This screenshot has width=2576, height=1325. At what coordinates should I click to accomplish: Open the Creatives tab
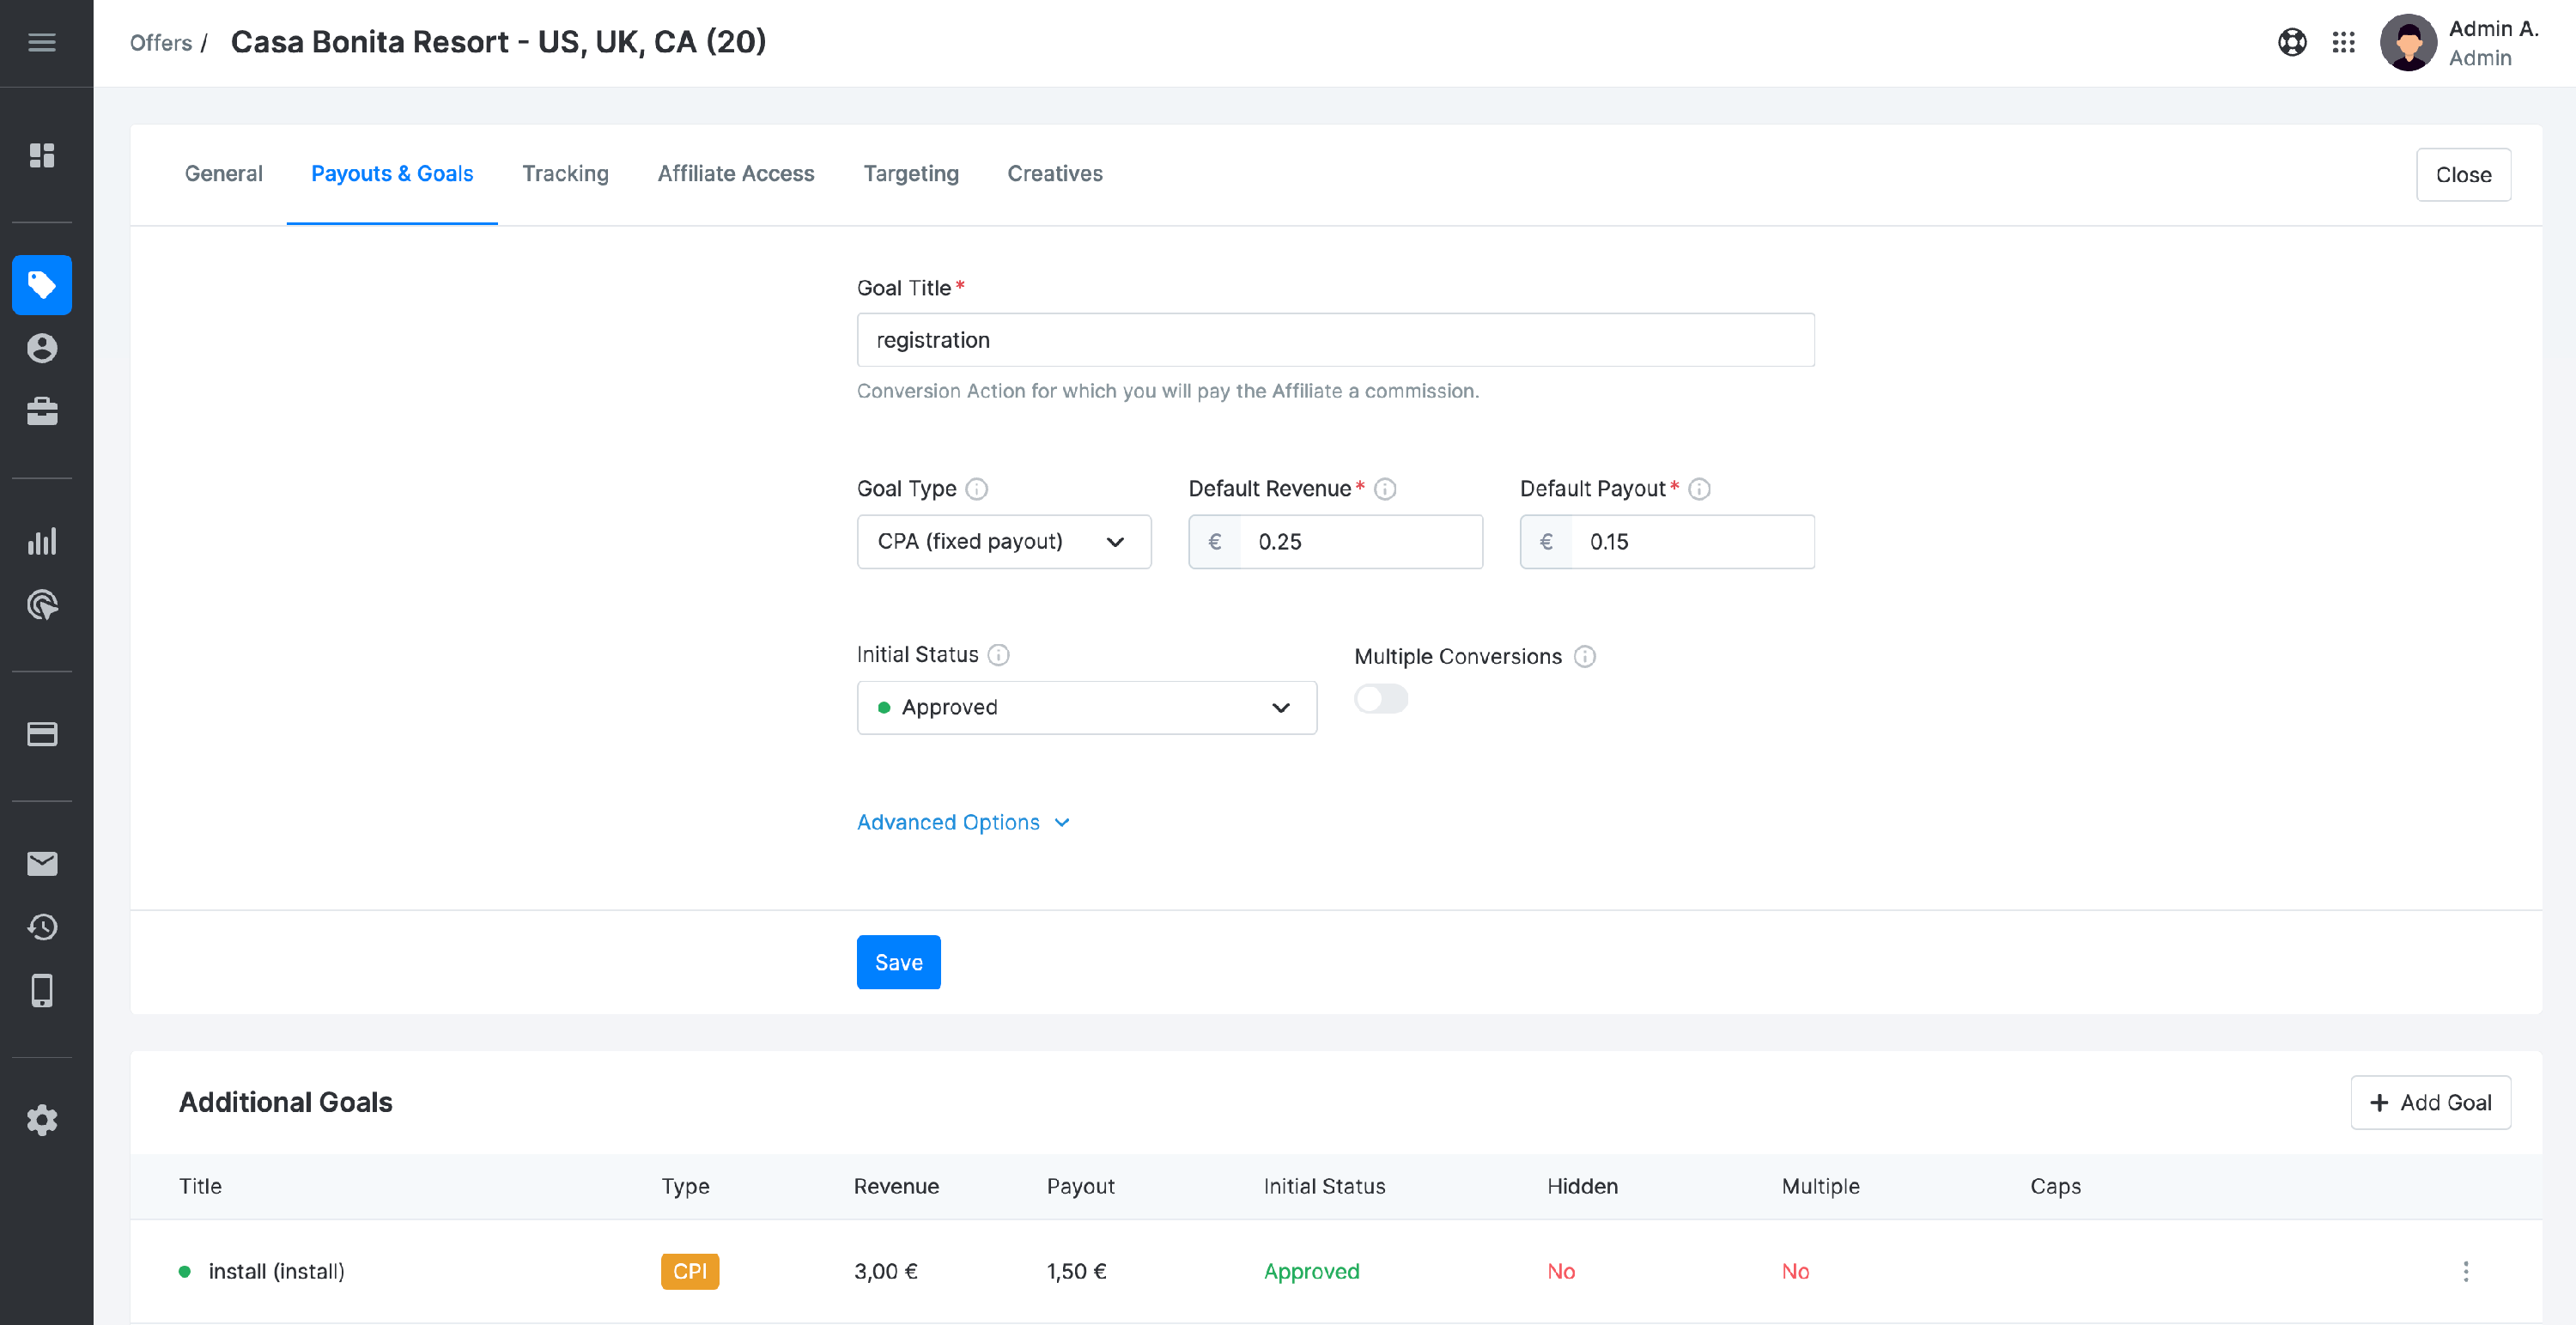pos(1055,174)
